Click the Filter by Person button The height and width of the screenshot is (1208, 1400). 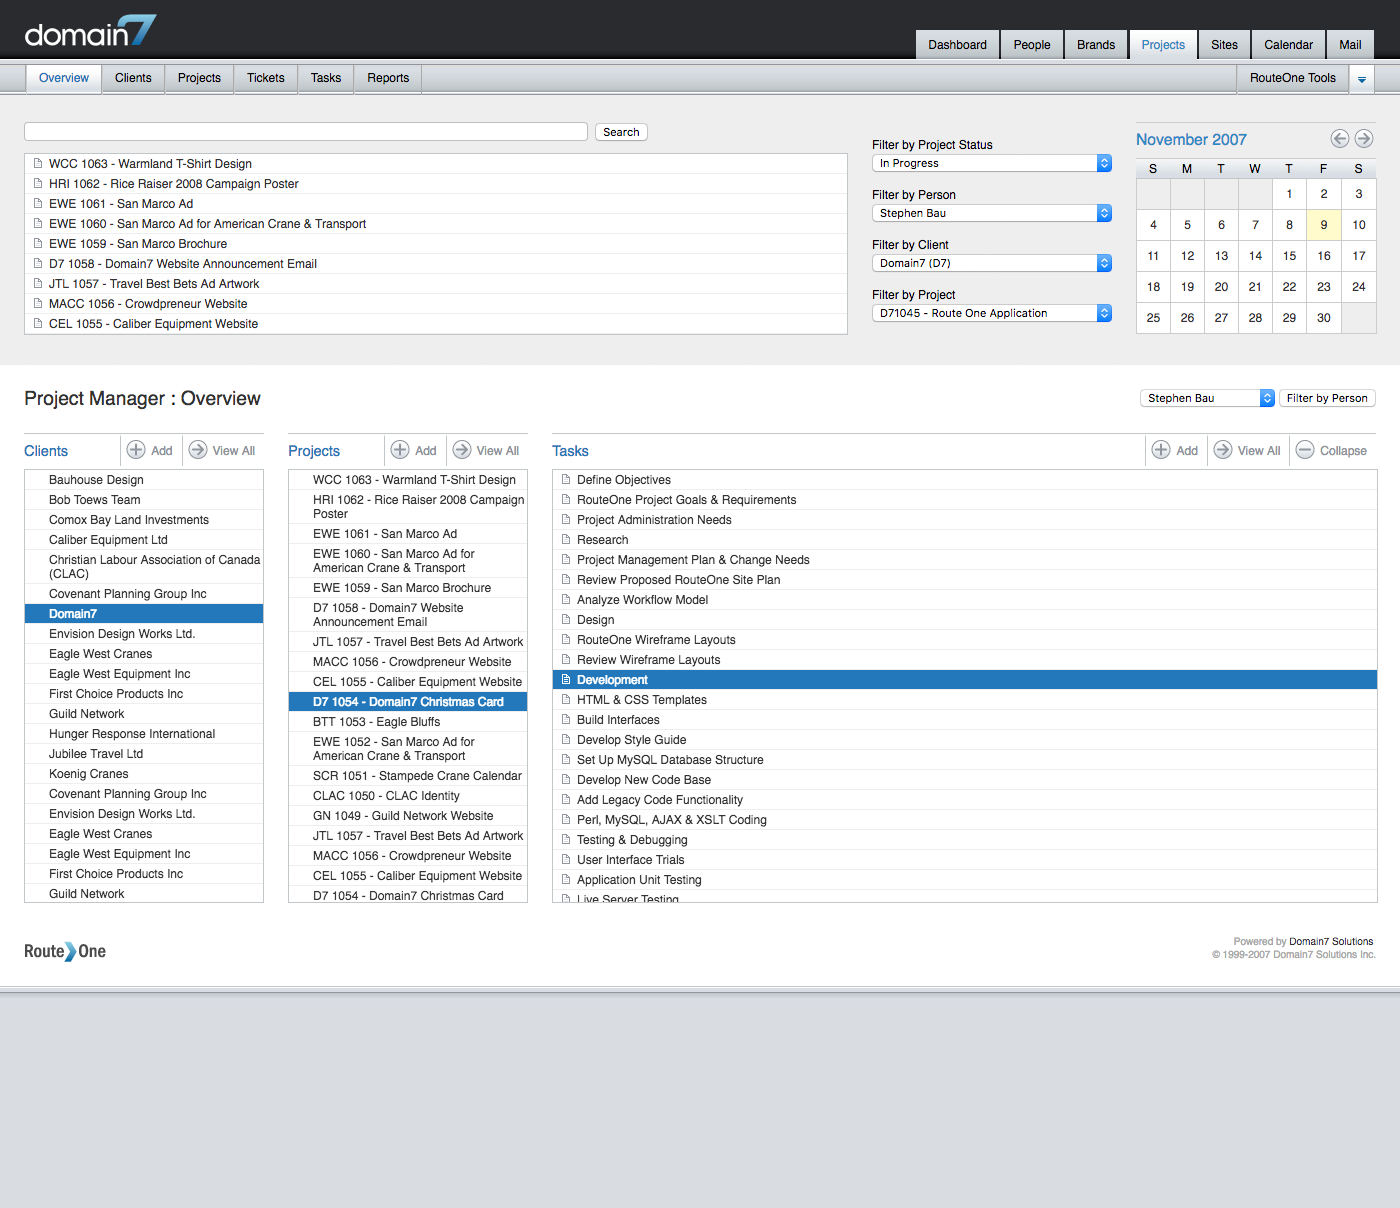point(1326,398)
